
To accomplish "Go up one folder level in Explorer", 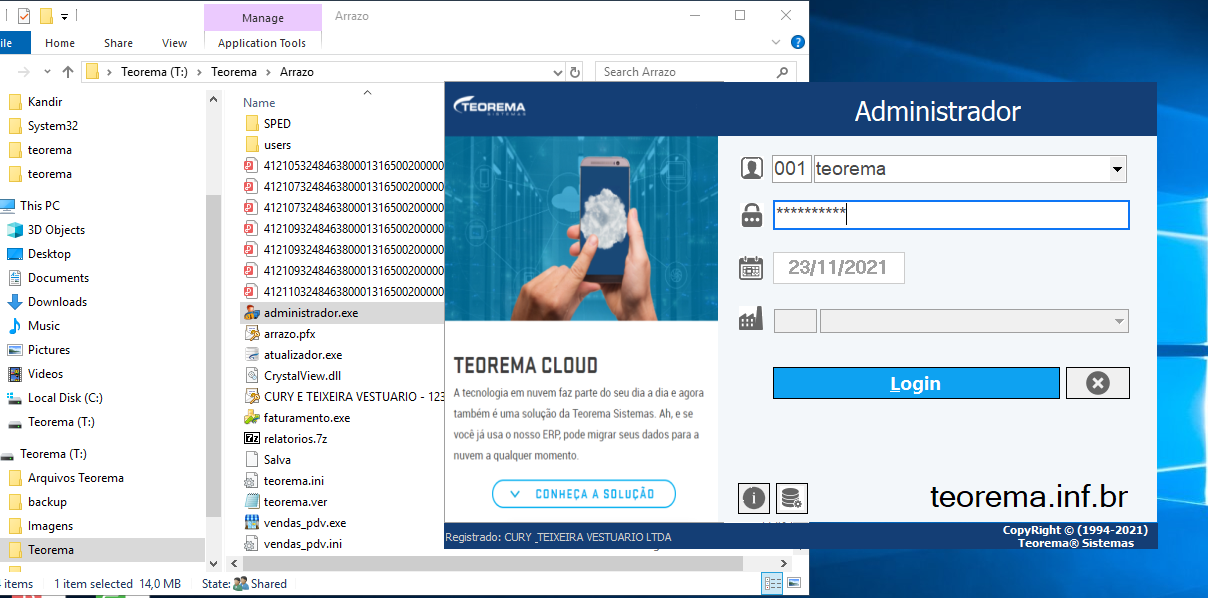I will (x=68, y=72).
